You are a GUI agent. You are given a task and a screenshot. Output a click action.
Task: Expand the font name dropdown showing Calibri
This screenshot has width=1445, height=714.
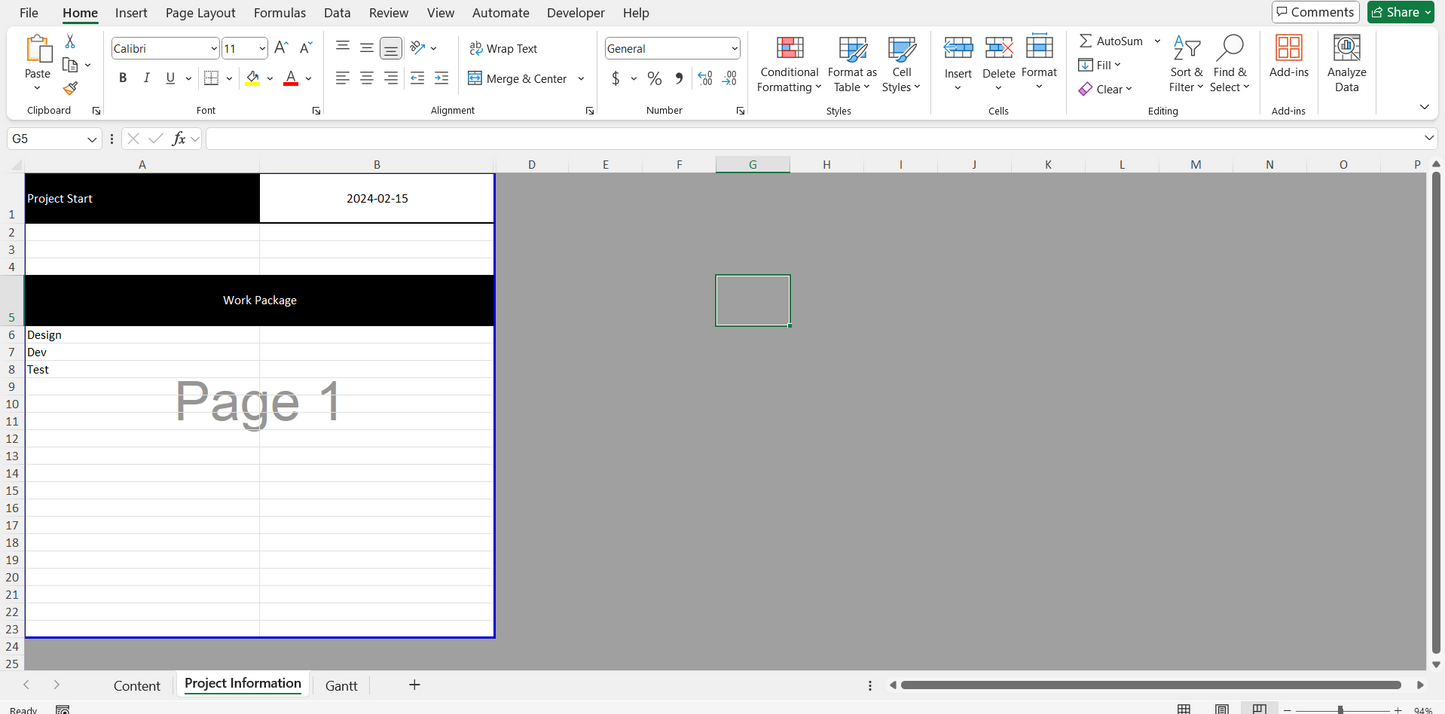pos(214,49)
